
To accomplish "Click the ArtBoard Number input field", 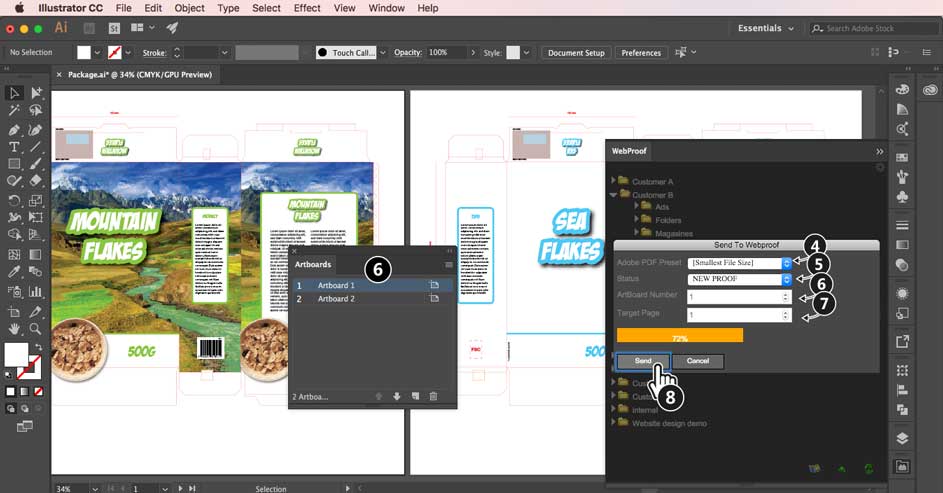I will (733, 297).
